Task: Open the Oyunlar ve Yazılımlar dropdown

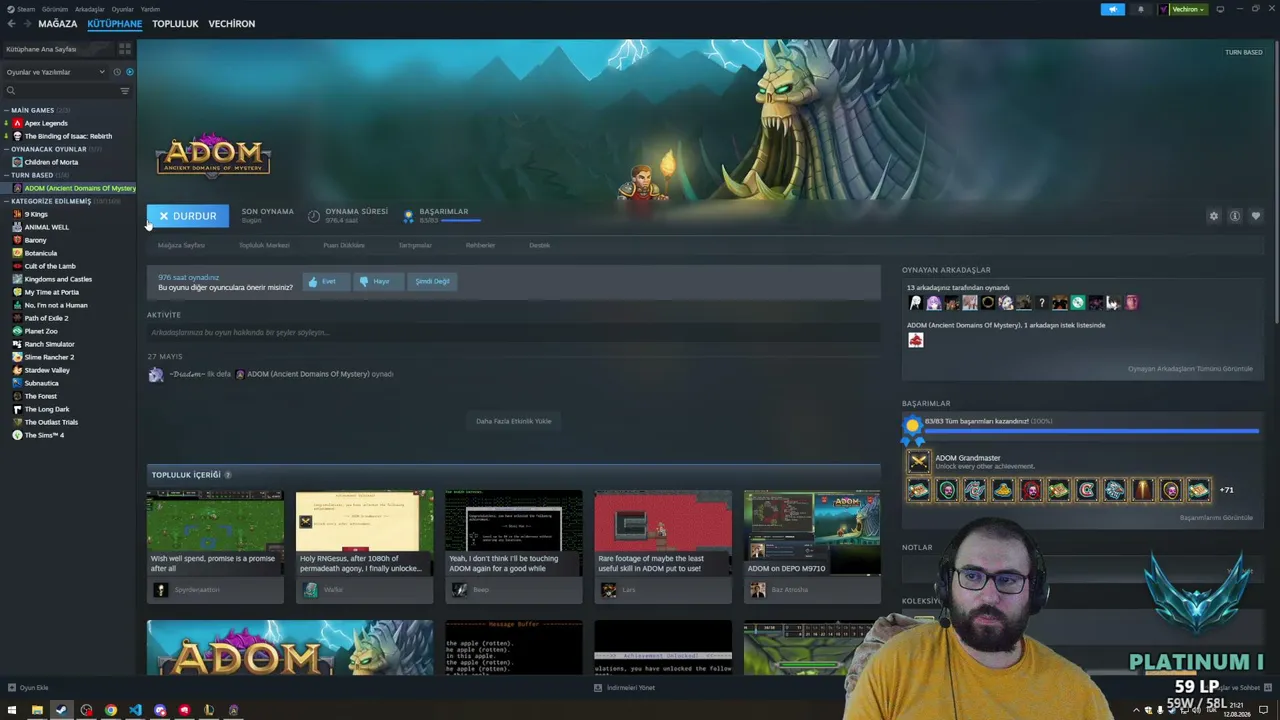Action: (x=55, y=72)
